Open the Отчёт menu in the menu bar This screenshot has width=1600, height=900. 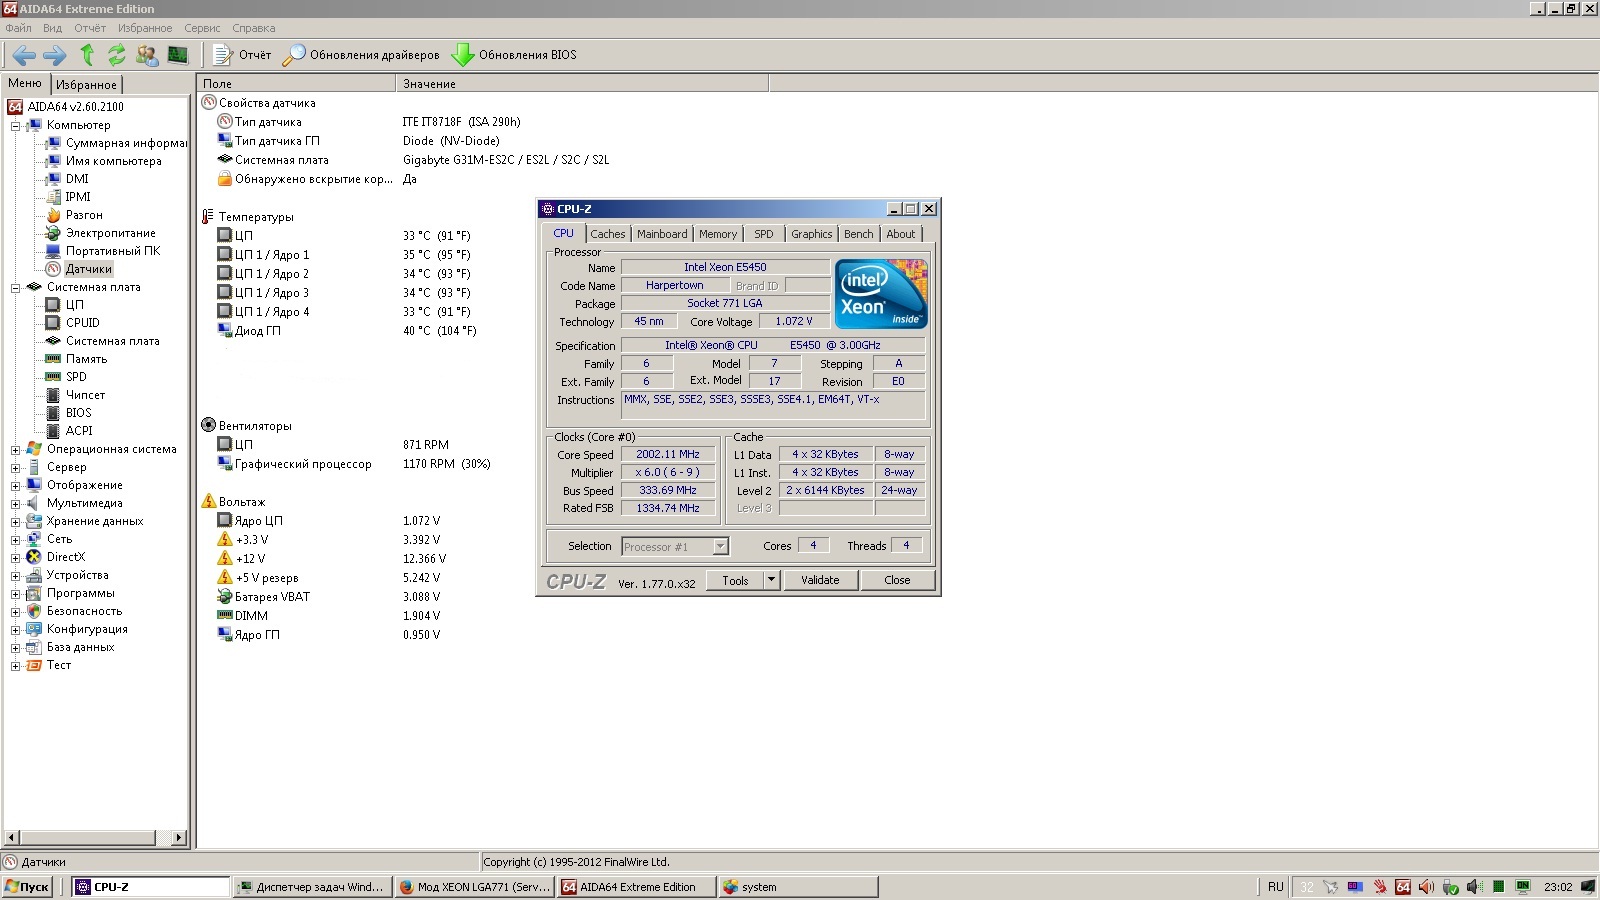(90, 28)
